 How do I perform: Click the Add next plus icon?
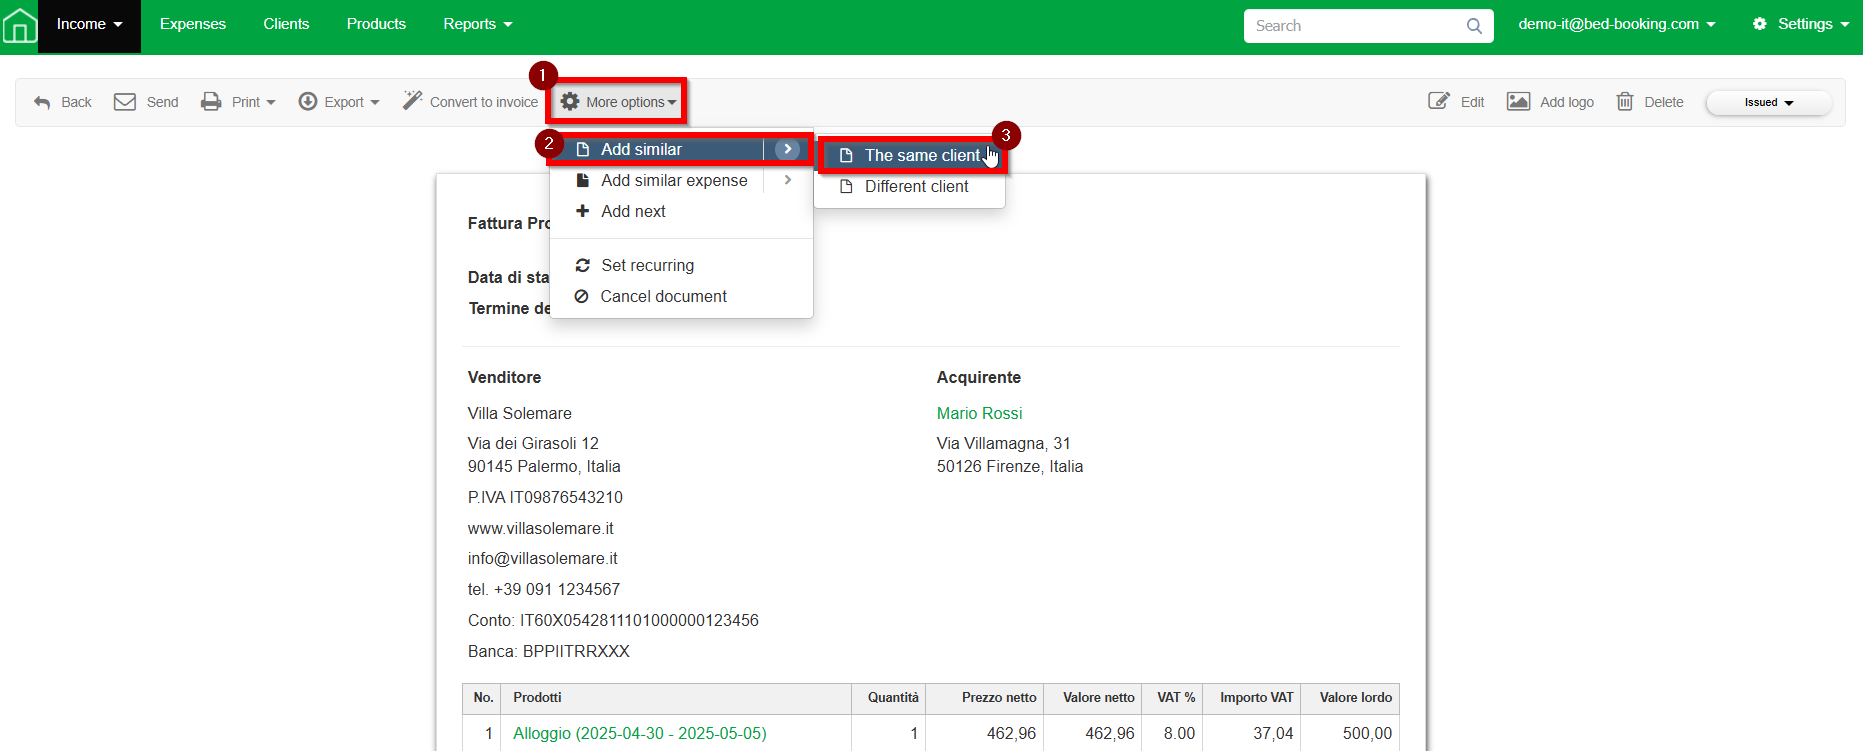point(583,211)
